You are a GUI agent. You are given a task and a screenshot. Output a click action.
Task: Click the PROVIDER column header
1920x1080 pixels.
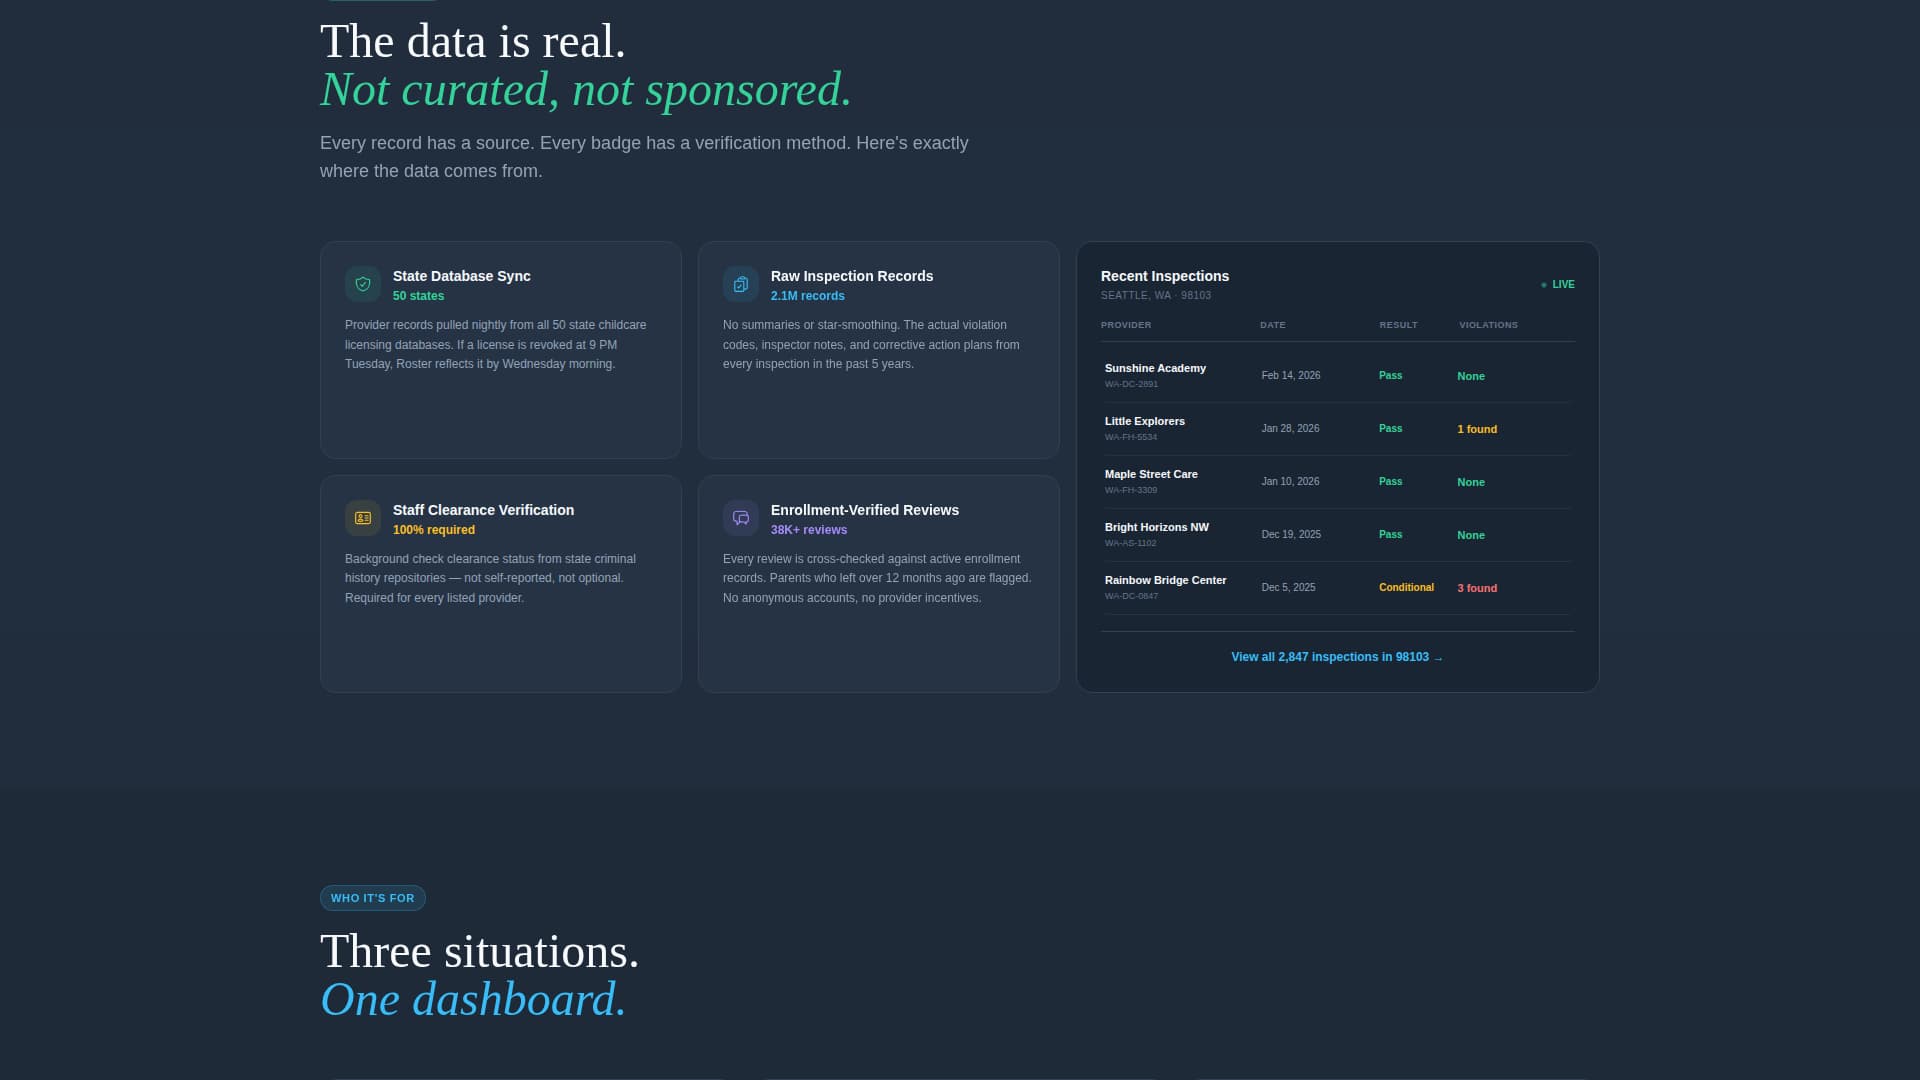pyautogui.click(x=1126, y=325)
